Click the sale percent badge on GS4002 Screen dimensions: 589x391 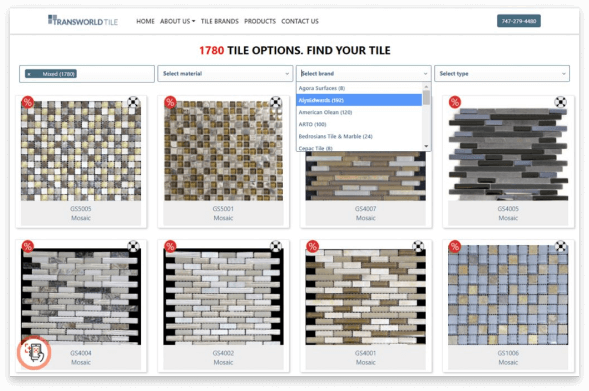(x=170, y=246)
